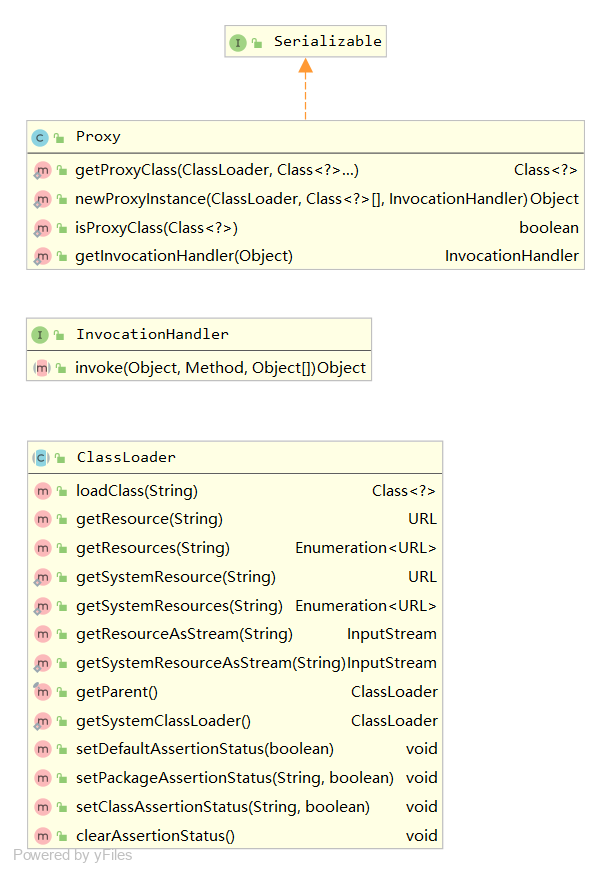
Task: Select the setPackageAssertionStatus method row
Action: coord(234,778)
